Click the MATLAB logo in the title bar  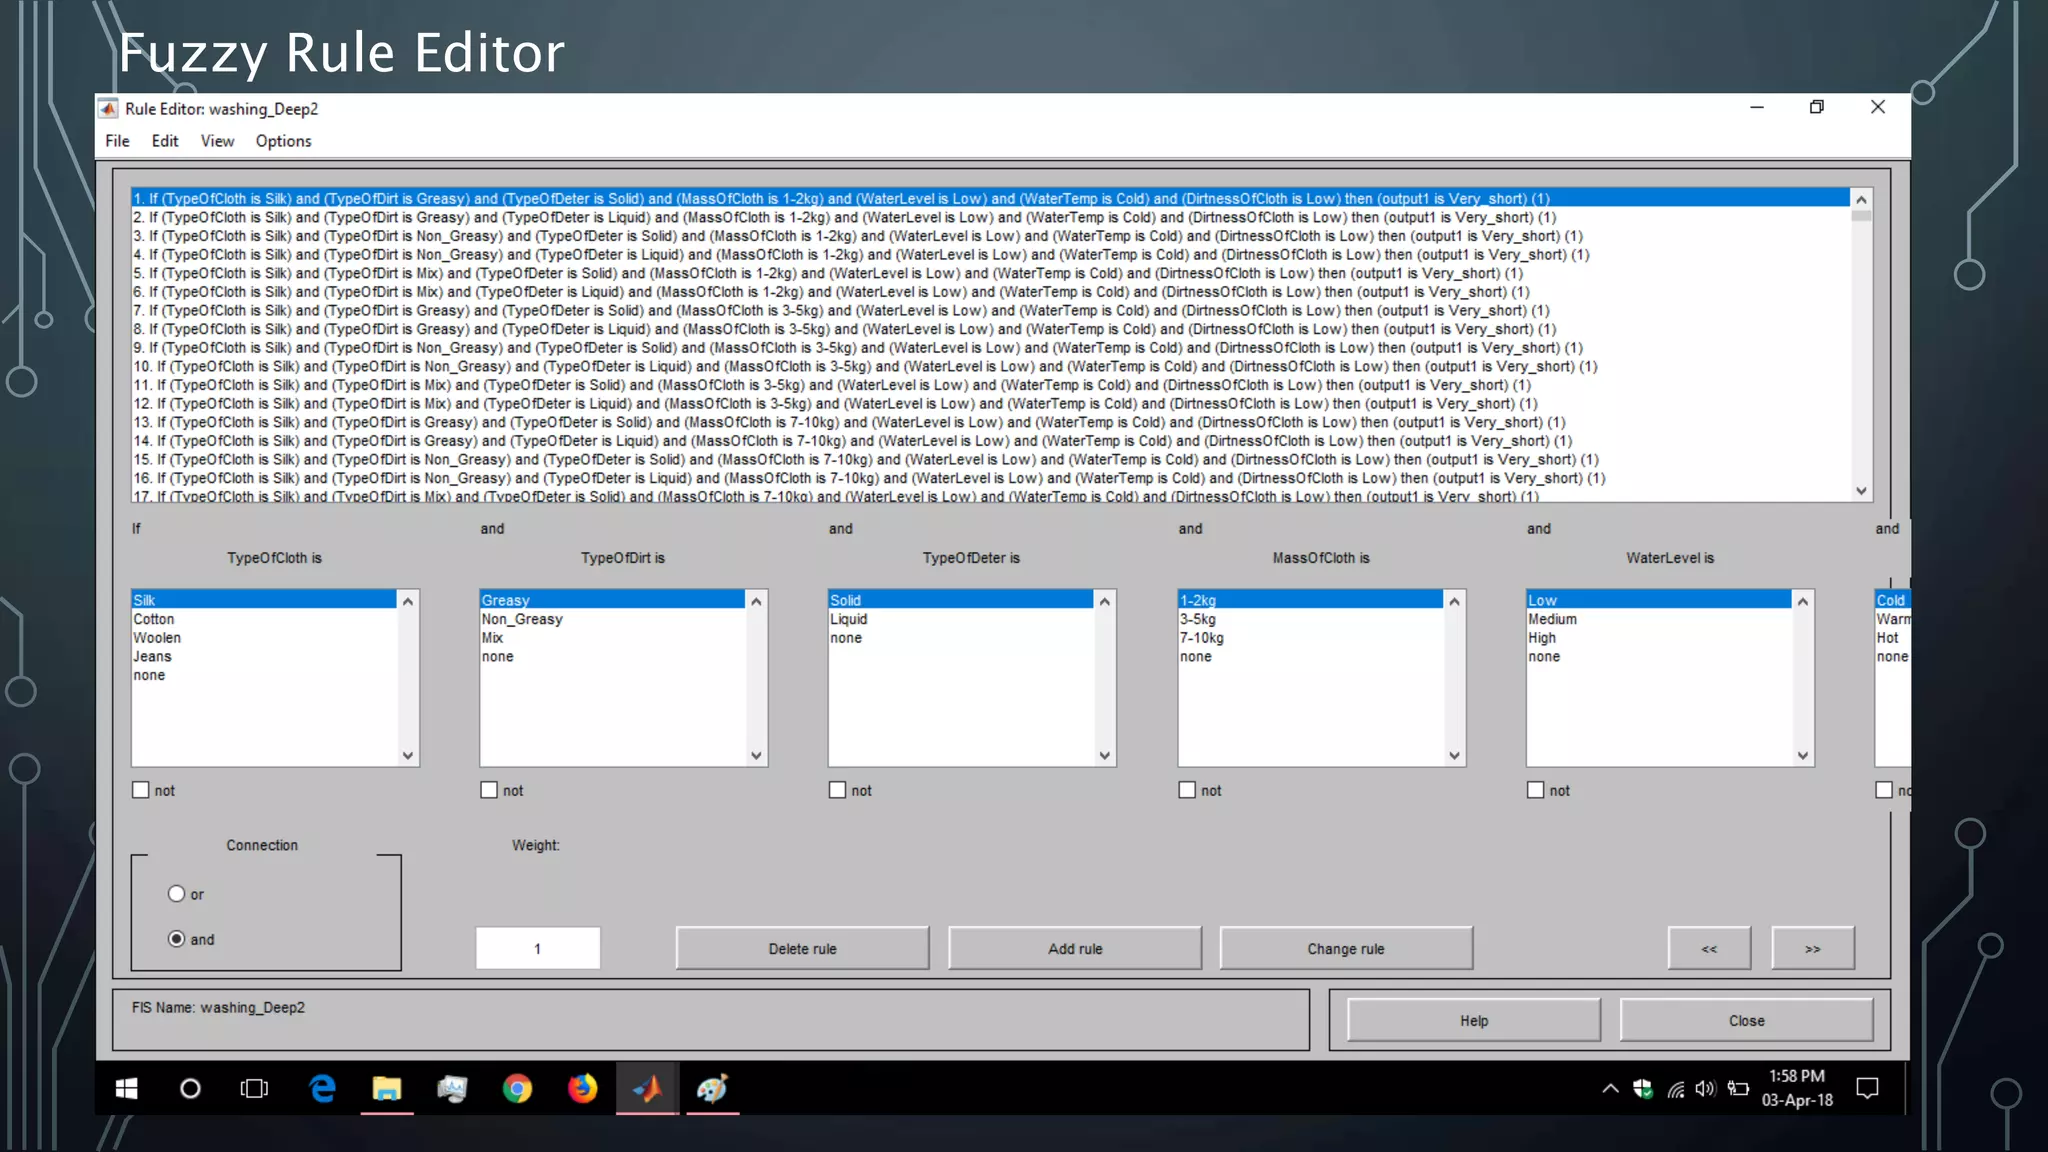click(x=108, y=109)
